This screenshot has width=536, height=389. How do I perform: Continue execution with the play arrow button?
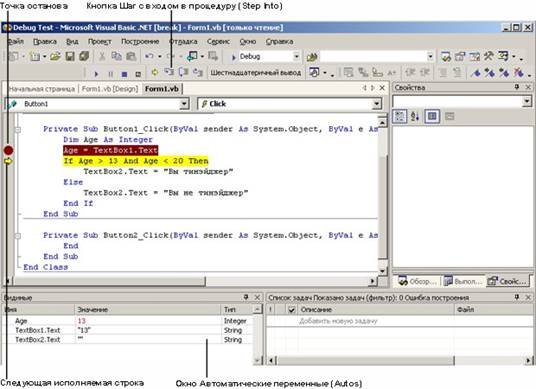click(96, 74)
